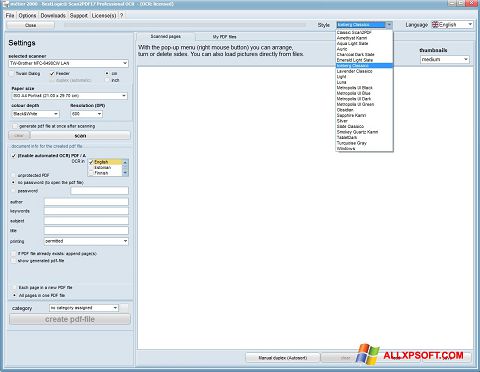This screenshot has height=372, width=480.
Task: Click small button next to category dropdown
Action: click(124, 308)
